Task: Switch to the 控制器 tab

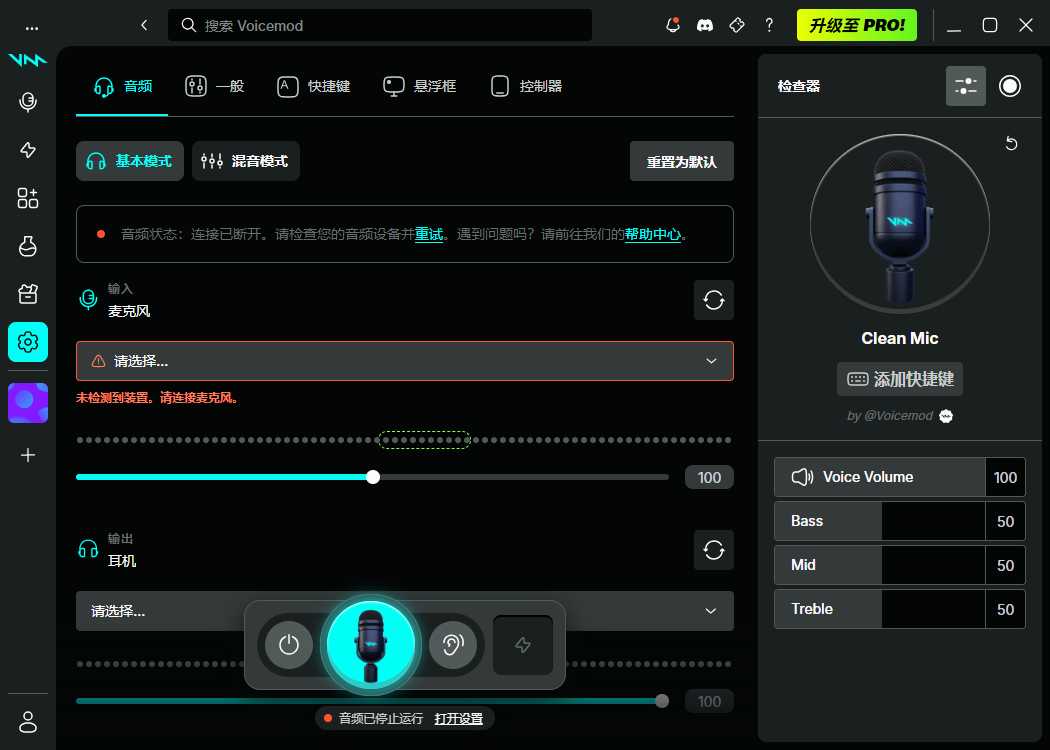Action: click(x=526, y=86)
